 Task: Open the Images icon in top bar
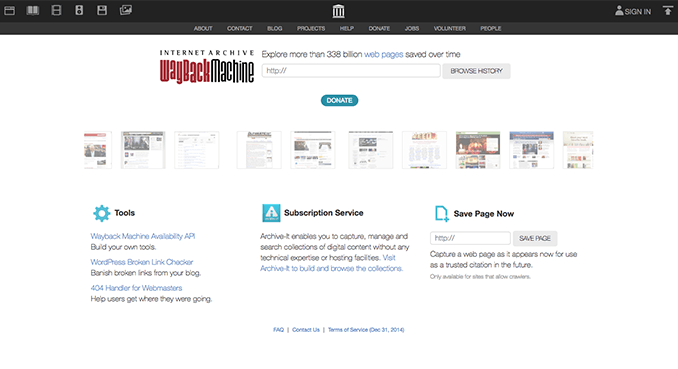coord(126,10)
